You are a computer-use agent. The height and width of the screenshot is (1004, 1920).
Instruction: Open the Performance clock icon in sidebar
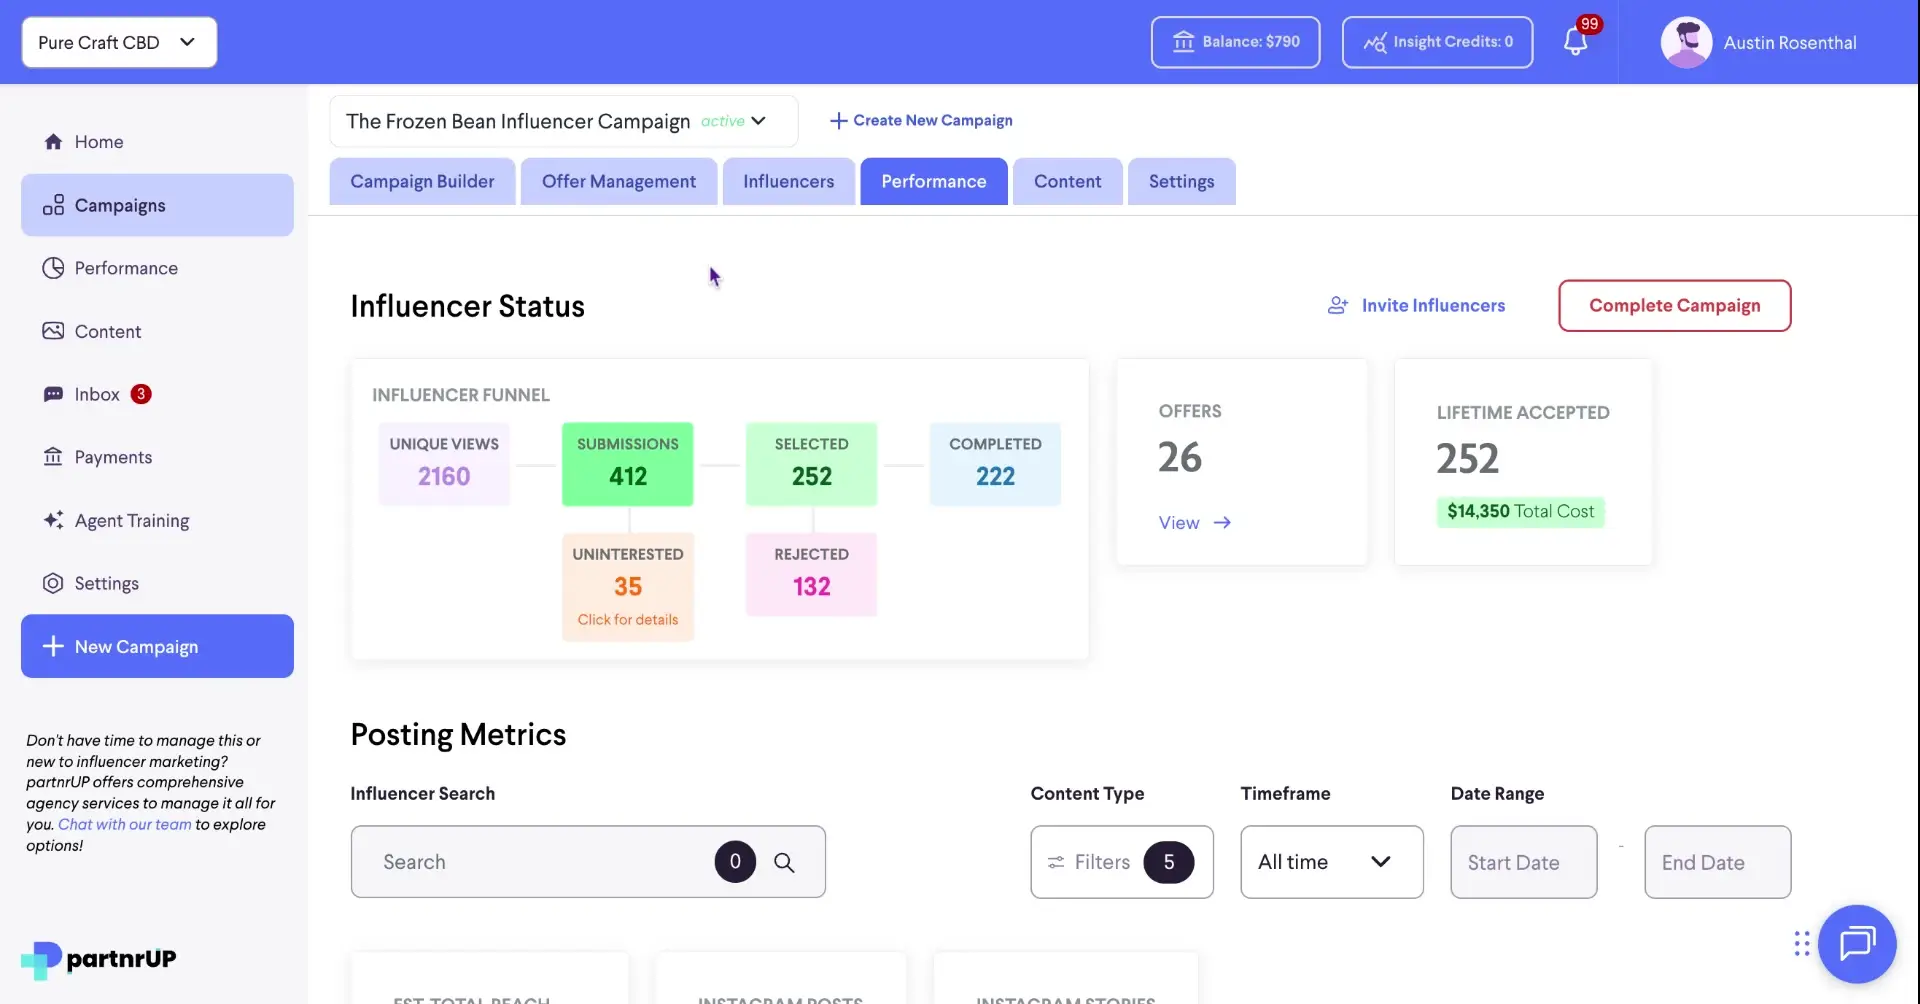coord(53,267)
